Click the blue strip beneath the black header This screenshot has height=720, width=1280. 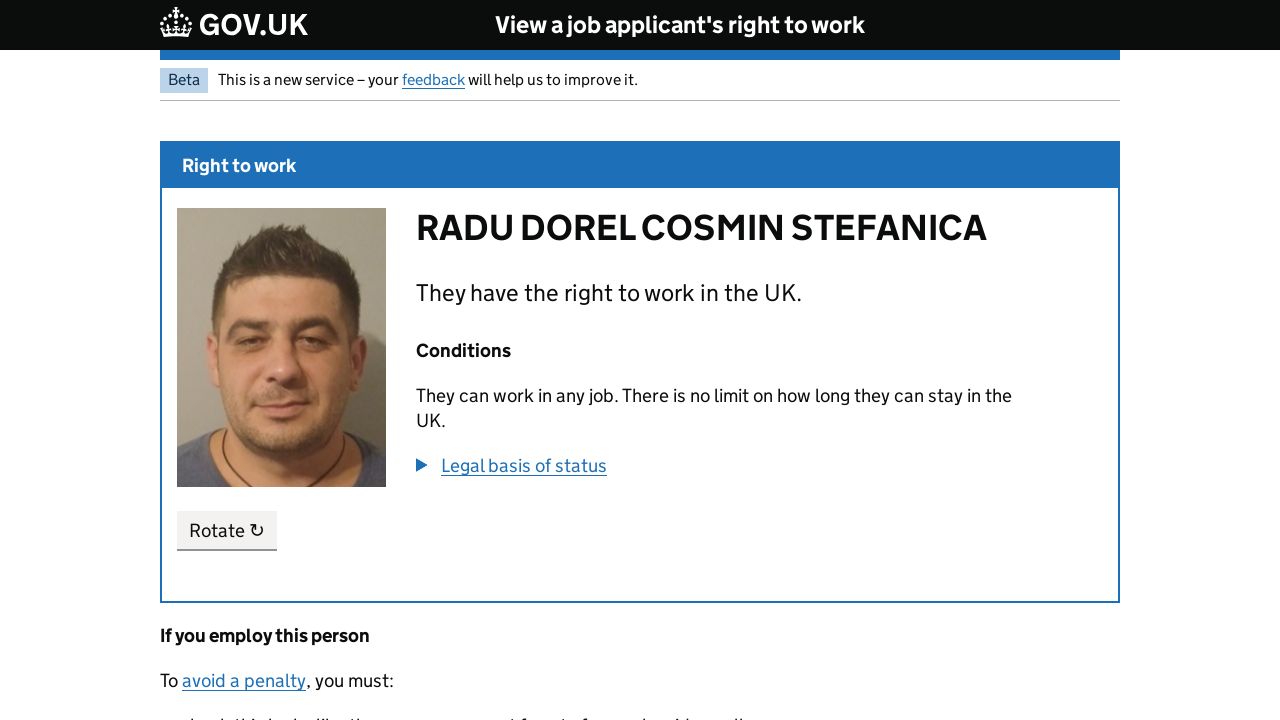point(639,55)
